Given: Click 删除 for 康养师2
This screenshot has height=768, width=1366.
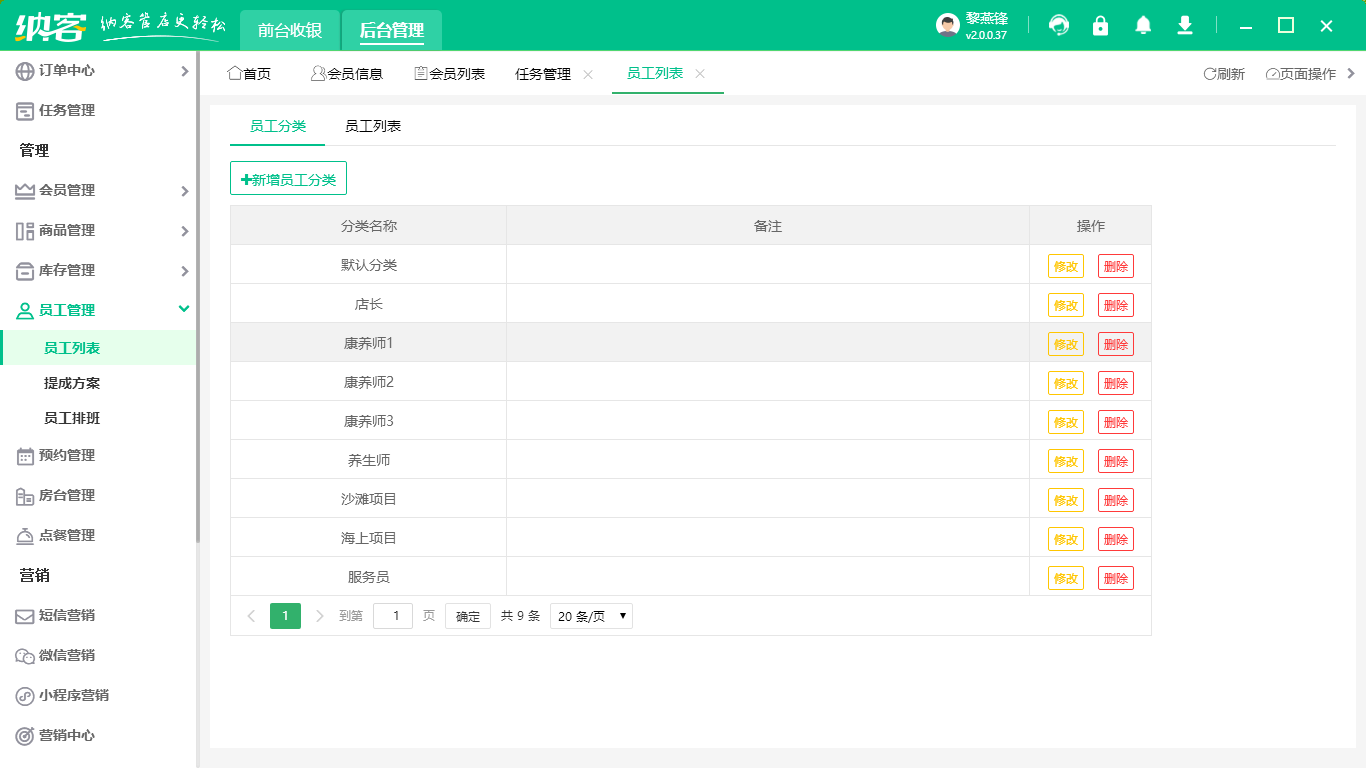Looking at the screenshot, I should pyautogui.click(x=1116, y=383).
